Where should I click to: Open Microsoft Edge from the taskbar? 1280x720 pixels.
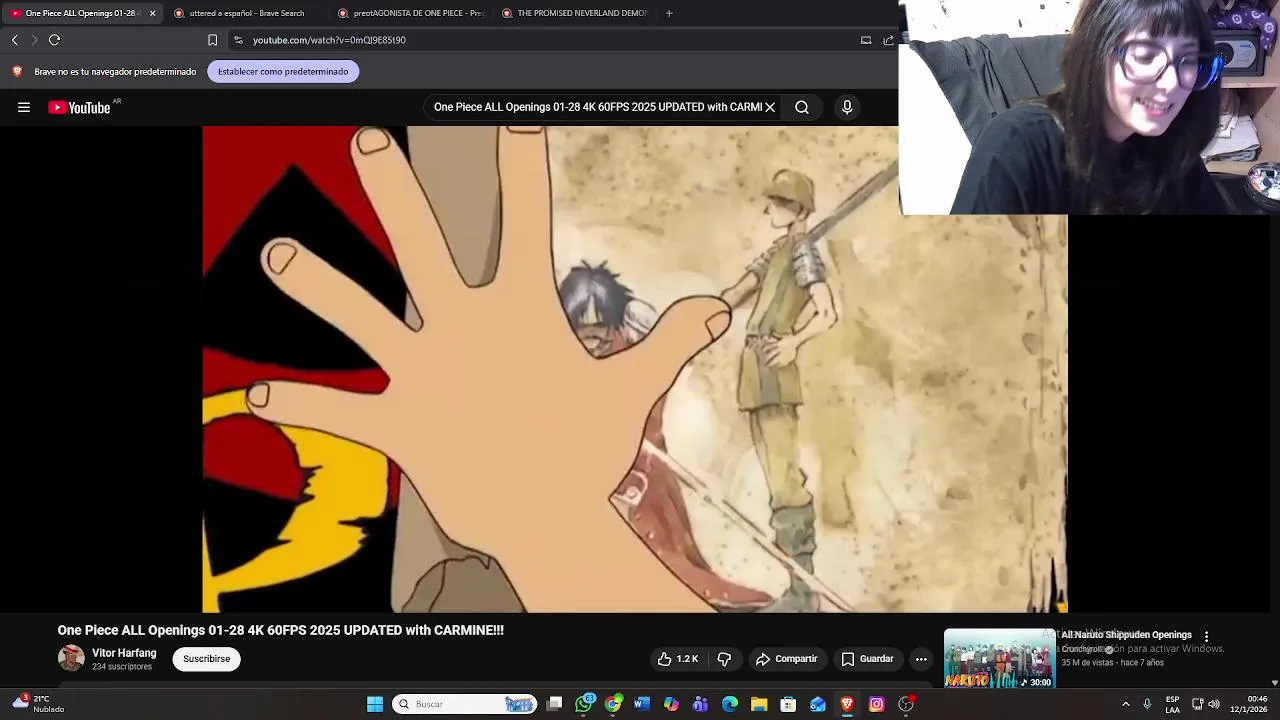(x=730, y=704)
